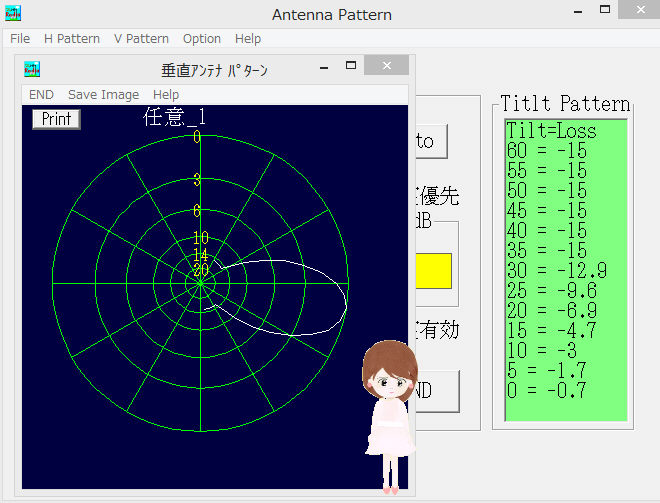Click END in the pattern window menu

[x=41, y=94]
